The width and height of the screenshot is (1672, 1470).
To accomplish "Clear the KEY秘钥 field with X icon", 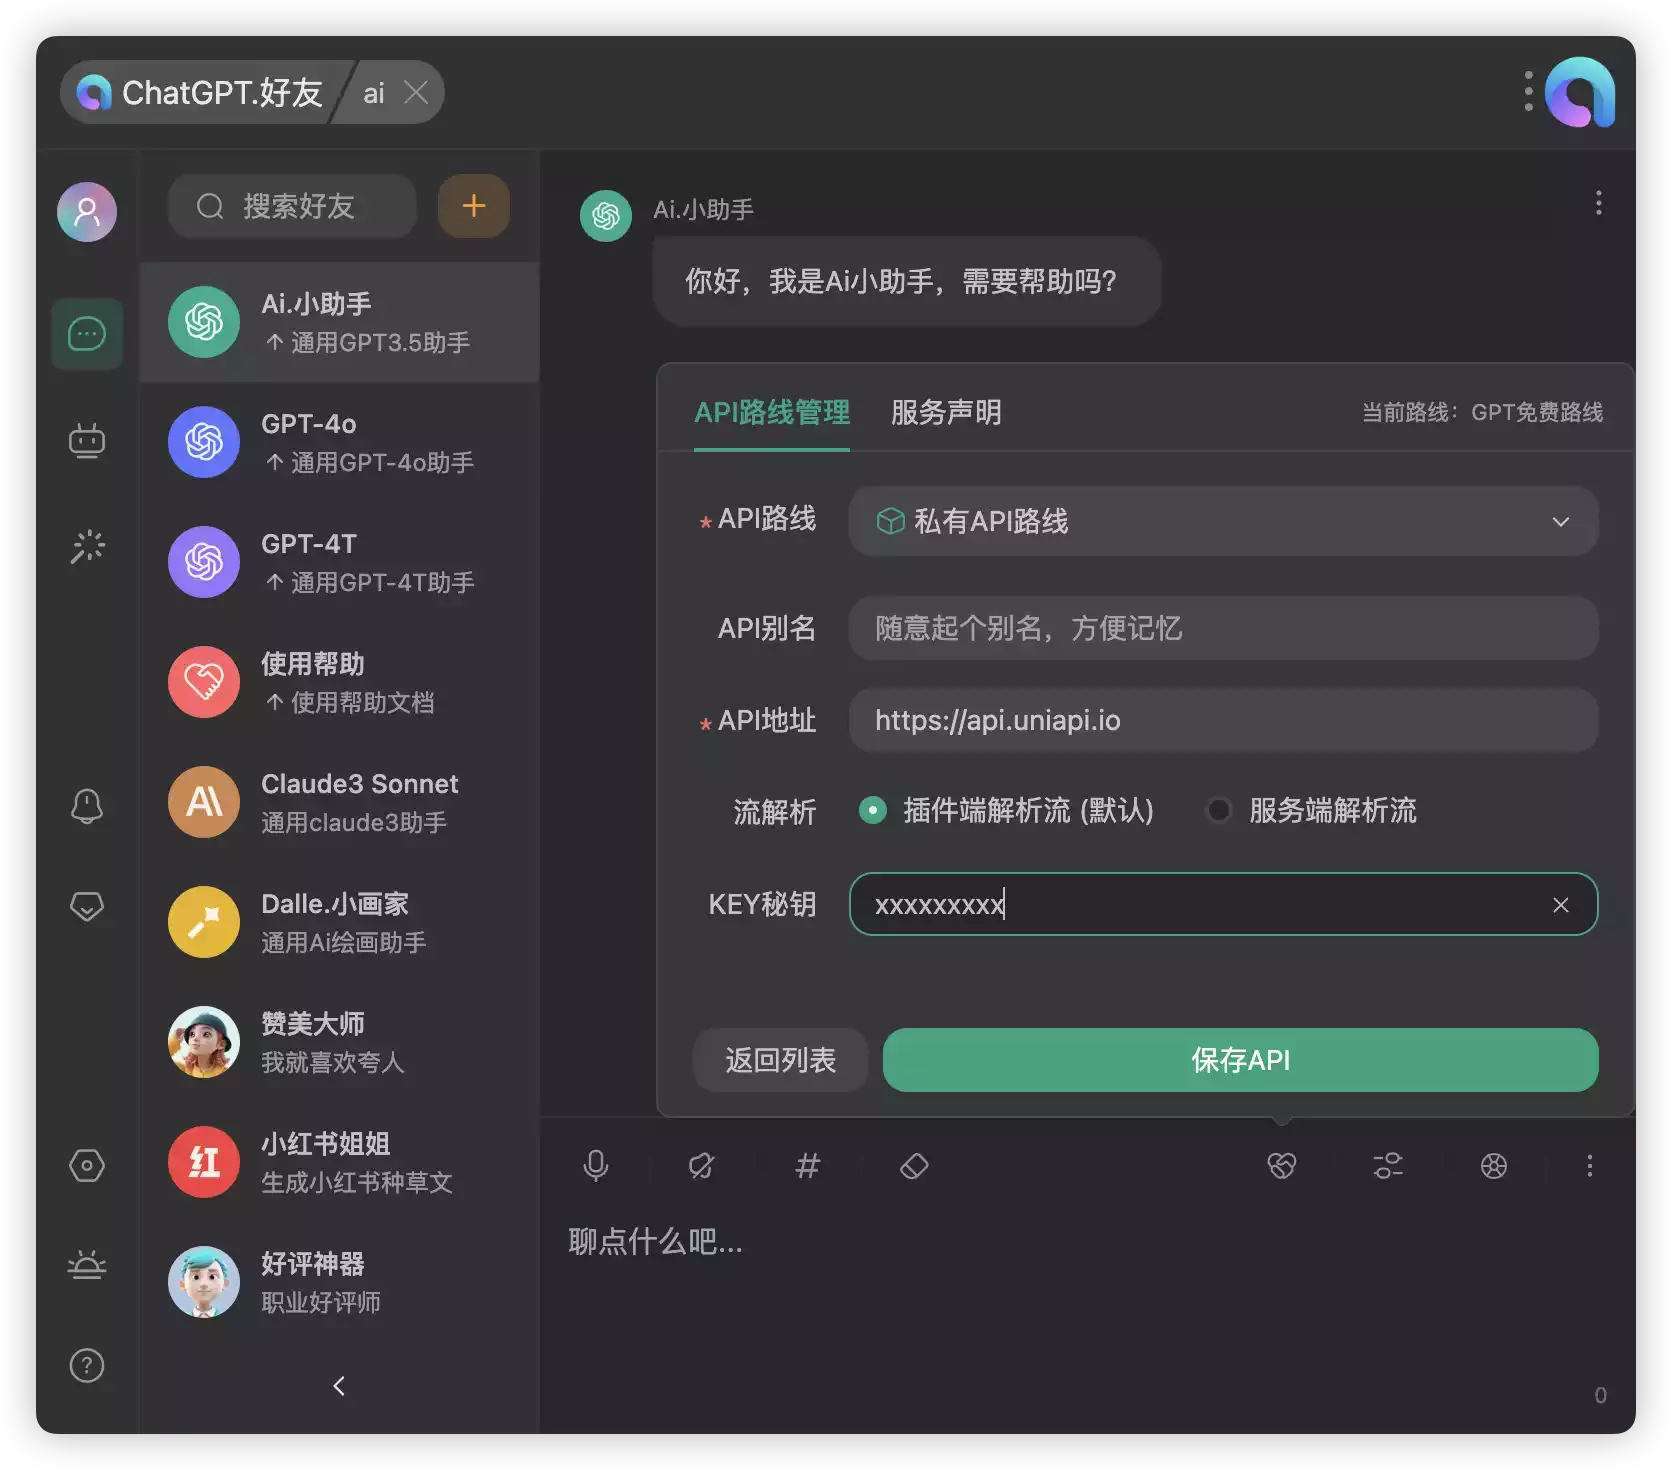I will click(1561, 905).
